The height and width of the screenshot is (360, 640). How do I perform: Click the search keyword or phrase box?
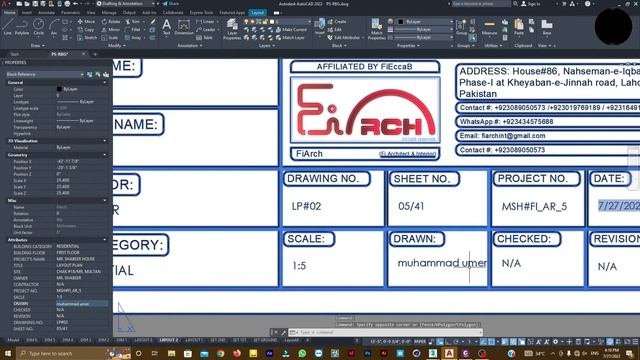tap(481, 4)
